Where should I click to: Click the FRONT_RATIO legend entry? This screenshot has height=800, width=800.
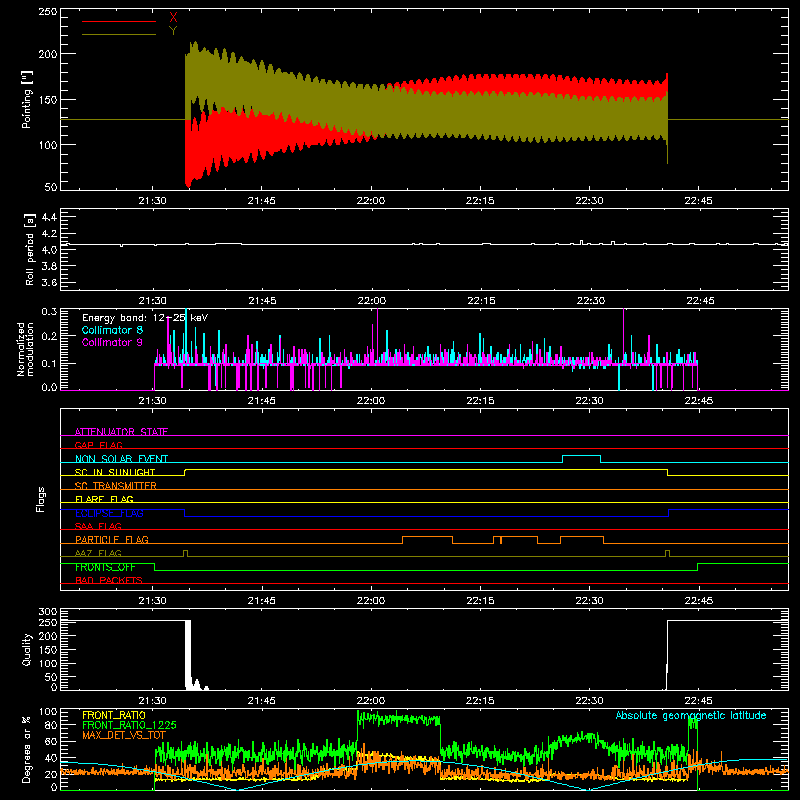[x=114, y=715]
